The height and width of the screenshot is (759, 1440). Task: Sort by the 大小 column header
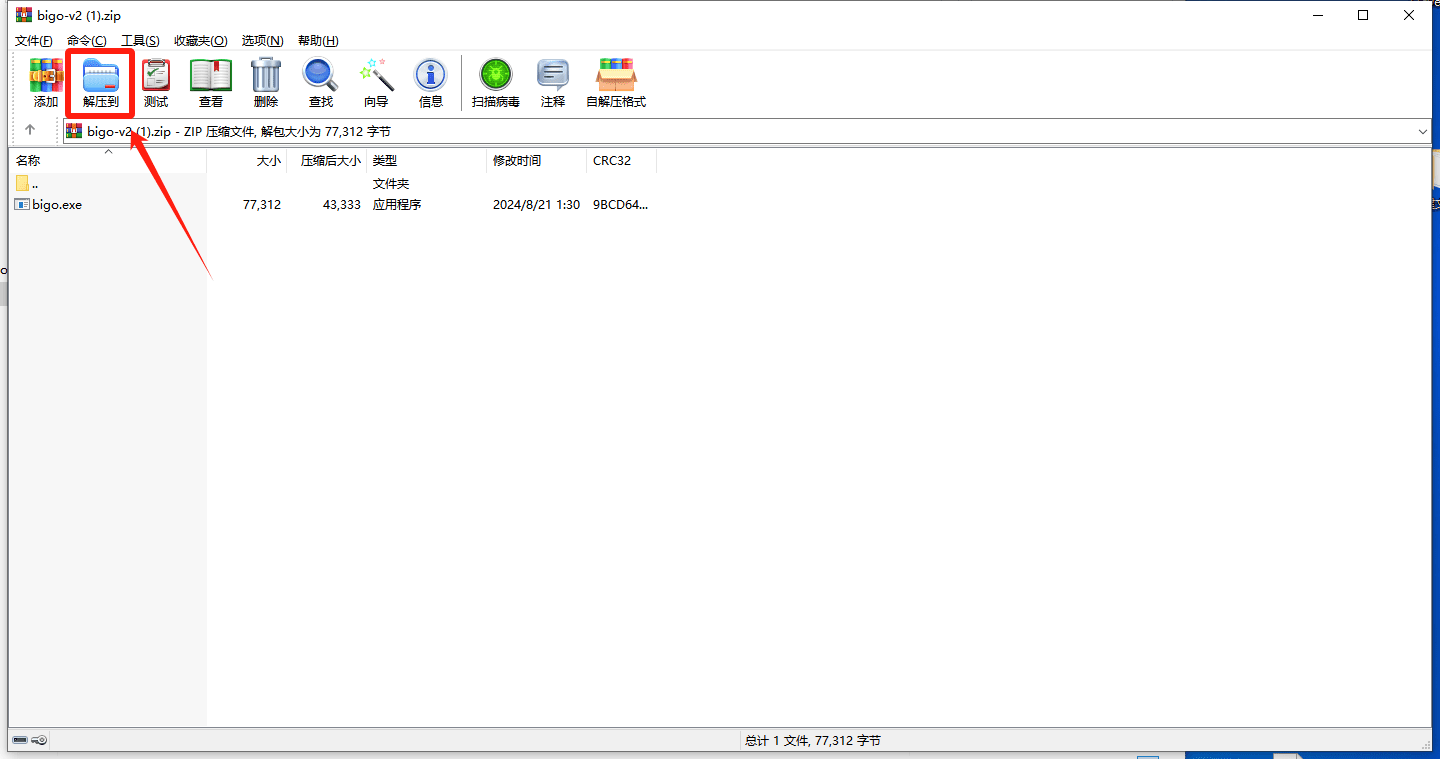tap(247, 160)
